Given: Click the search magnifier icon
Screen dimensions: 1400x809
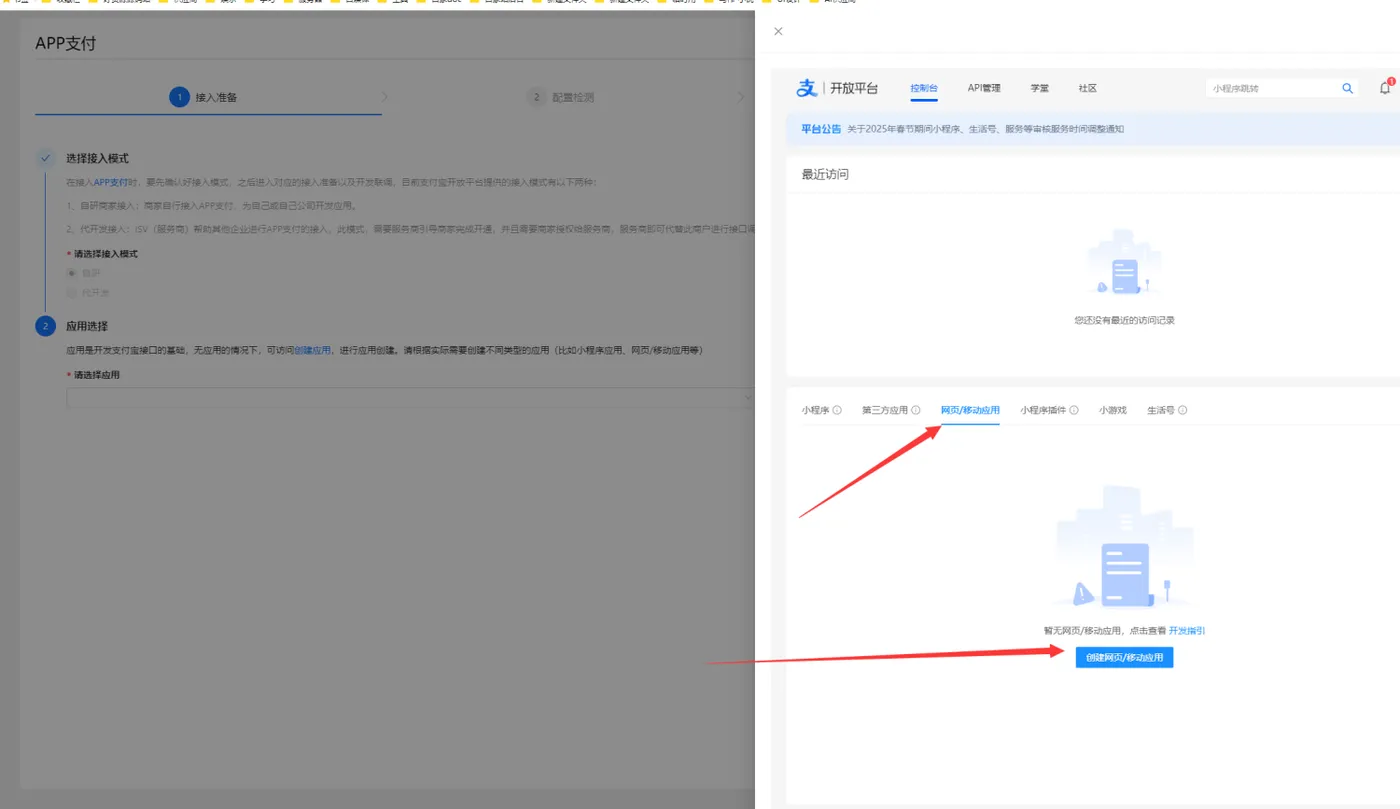Looking at the screenshot, I should tap(1347, 88).
